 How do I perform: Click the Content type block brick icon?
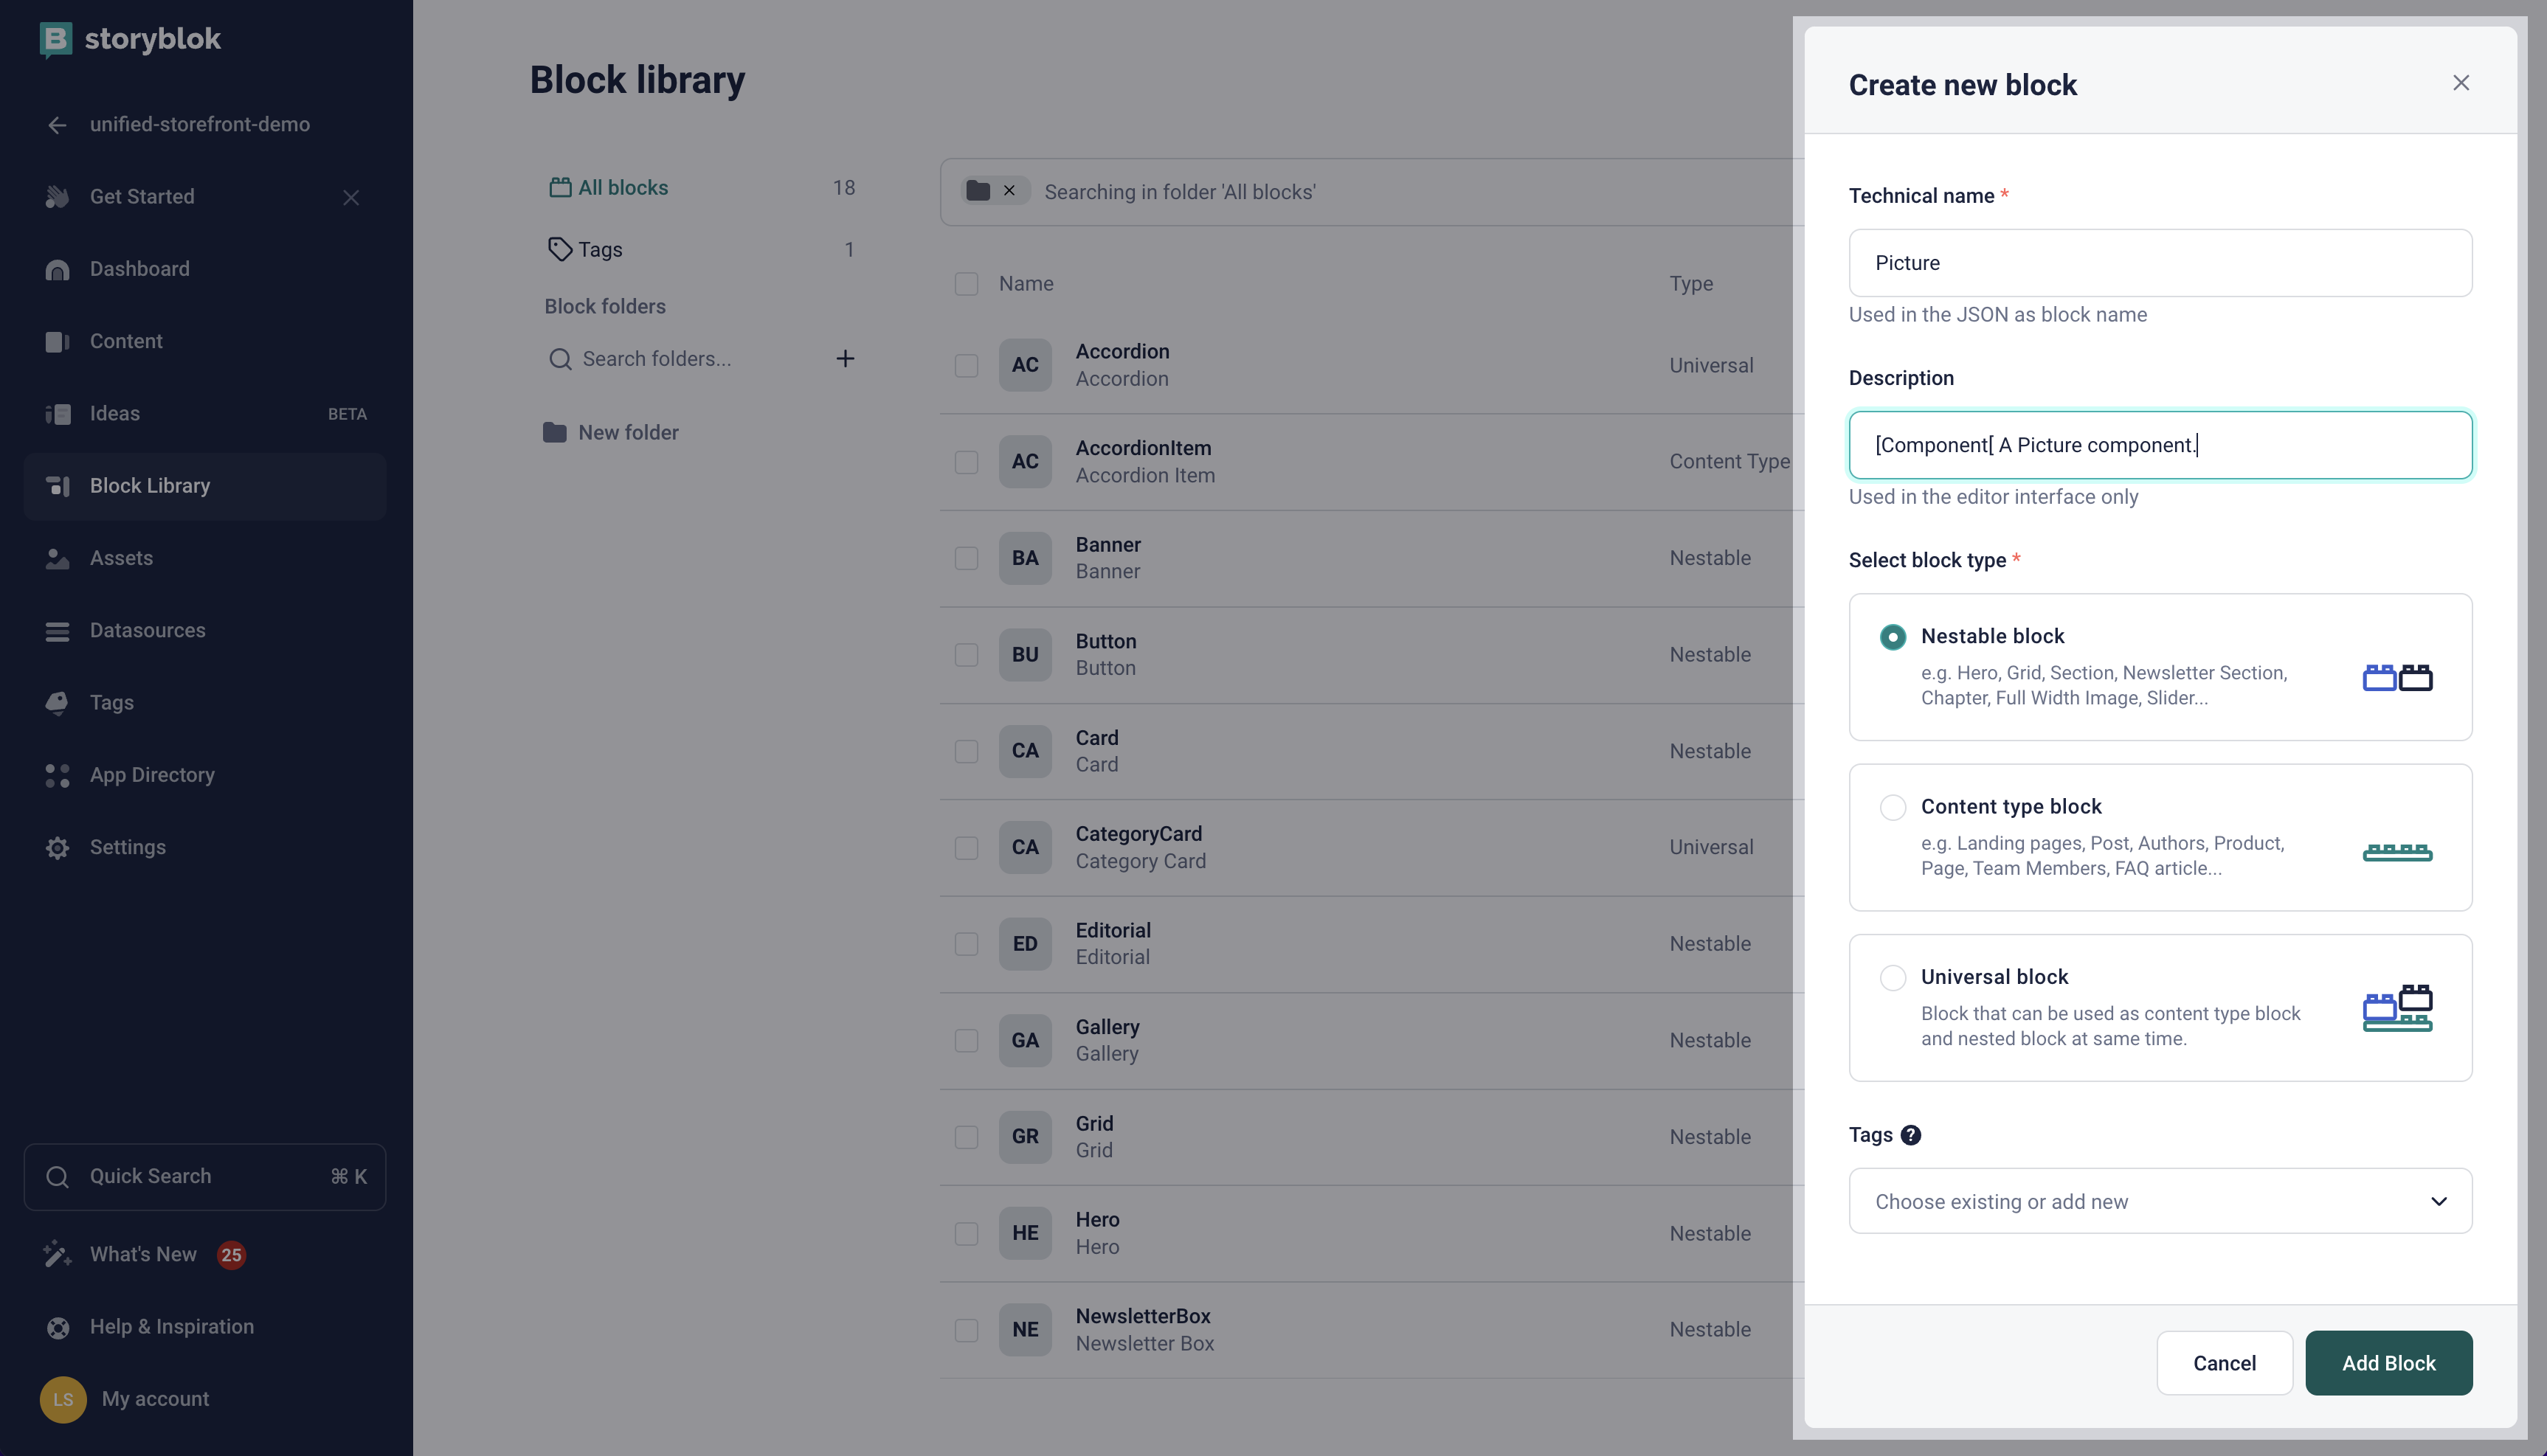(2397, 852)
